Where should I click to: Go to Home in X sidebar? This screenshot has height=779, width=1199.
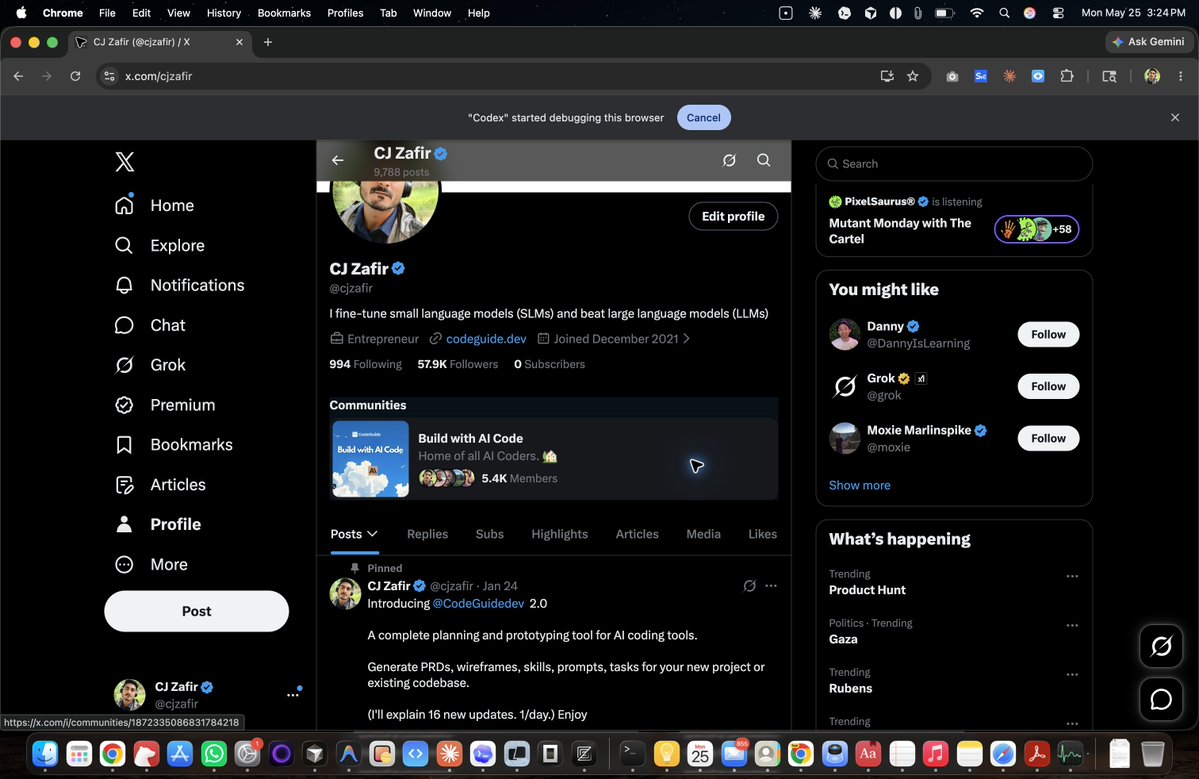coord(154,205)
